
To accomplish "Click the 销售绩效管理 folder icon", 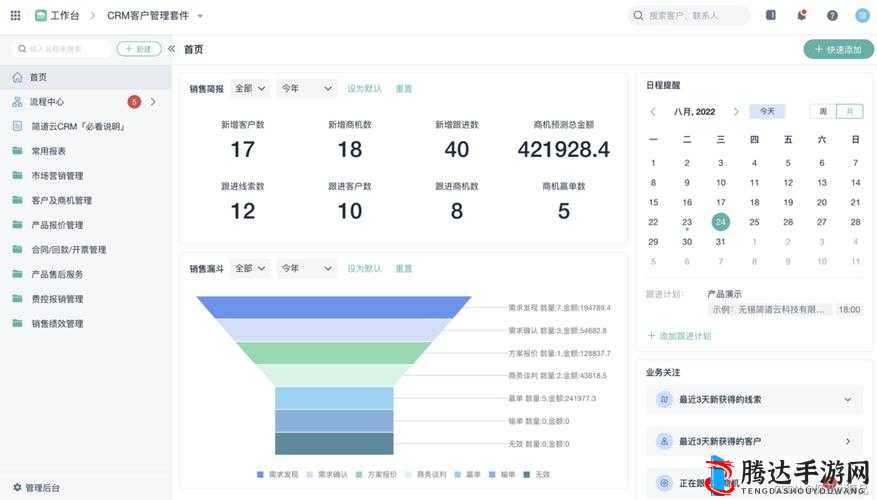I will click(x=17, y=323).
